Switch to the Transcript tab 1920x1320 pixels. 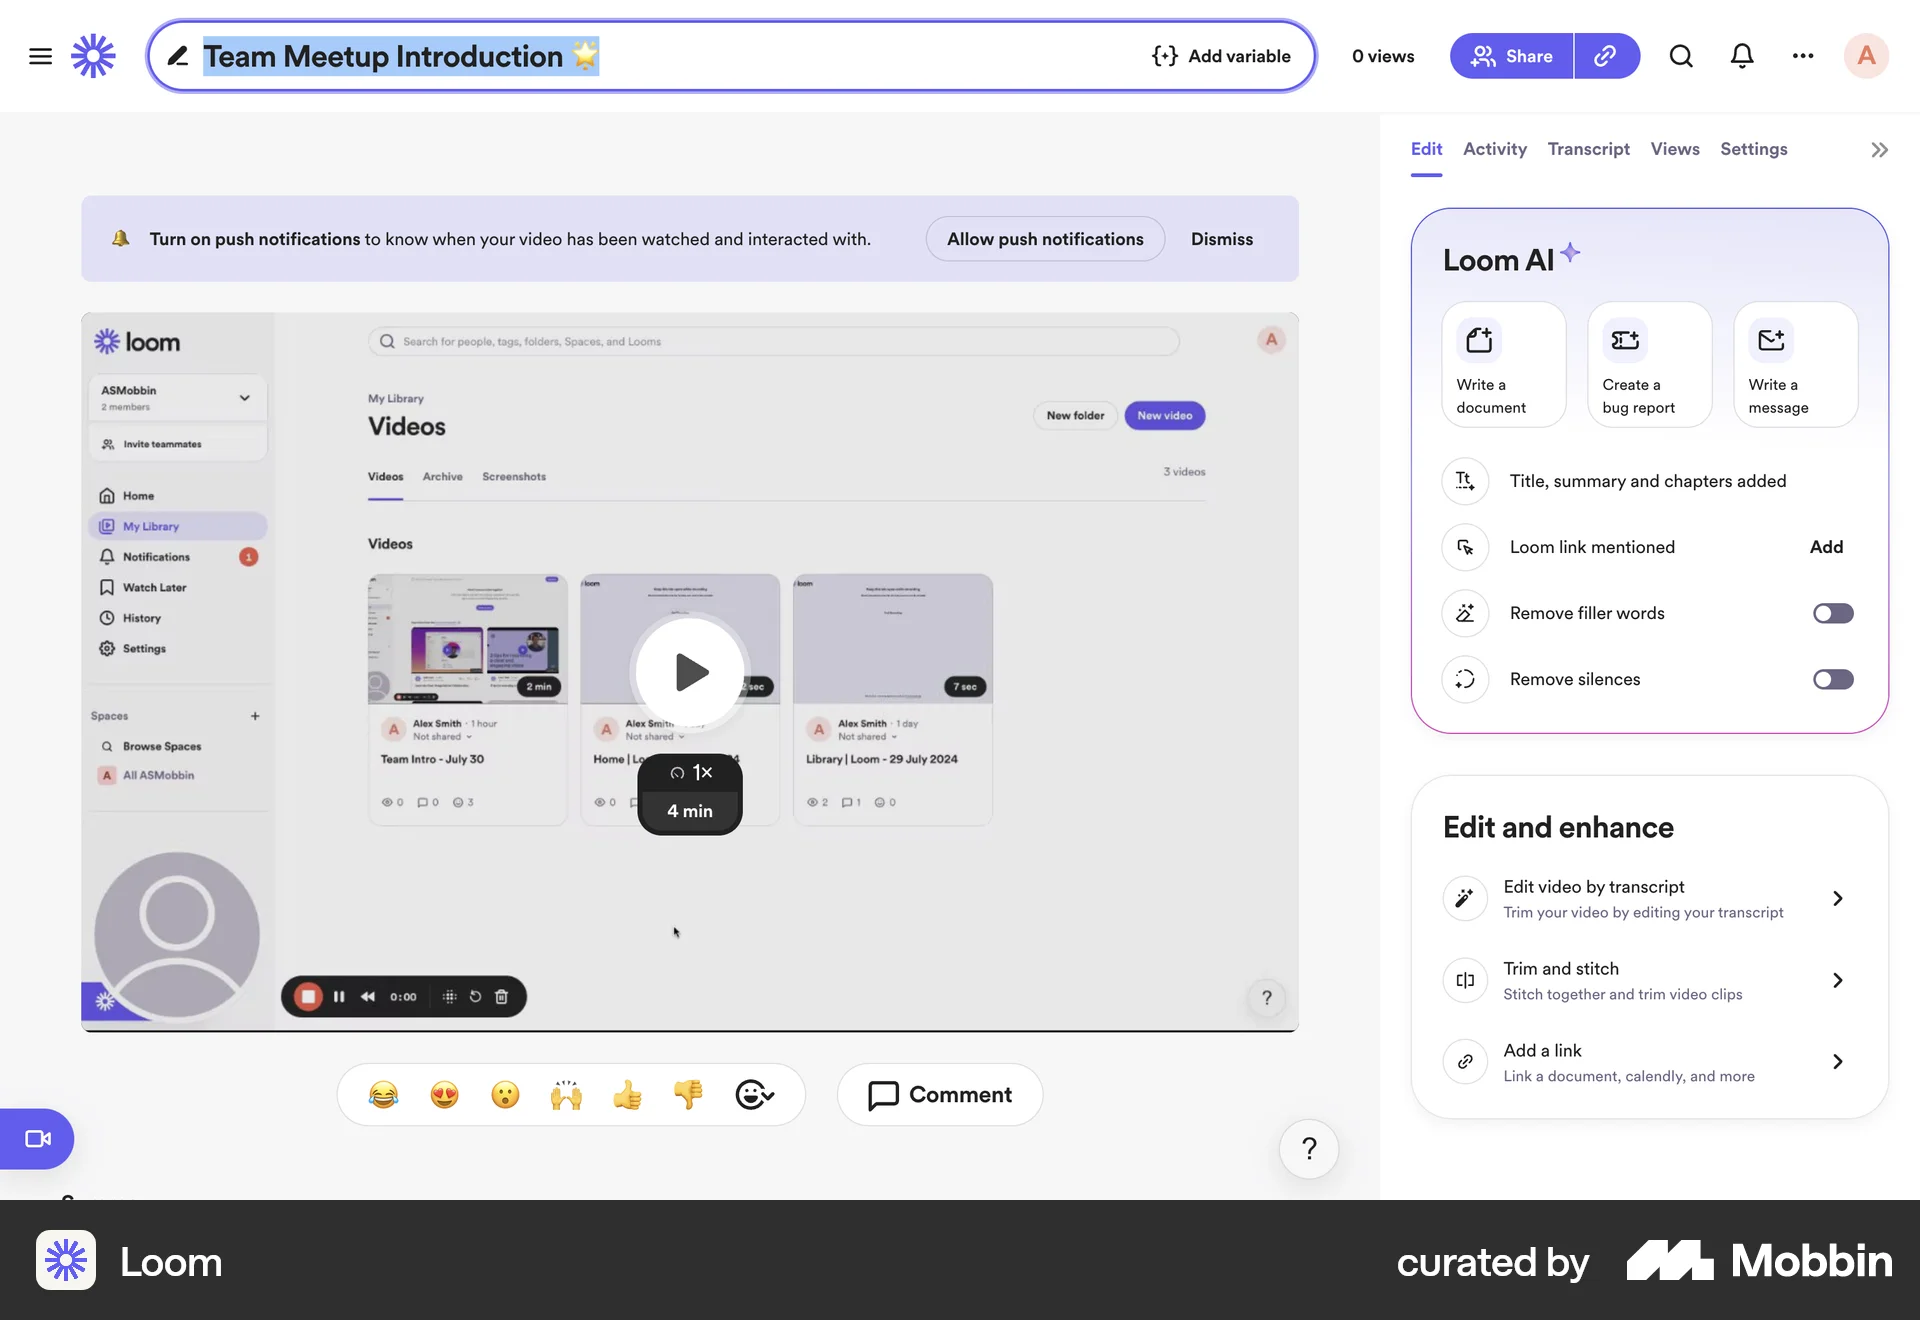[1588, 148]
